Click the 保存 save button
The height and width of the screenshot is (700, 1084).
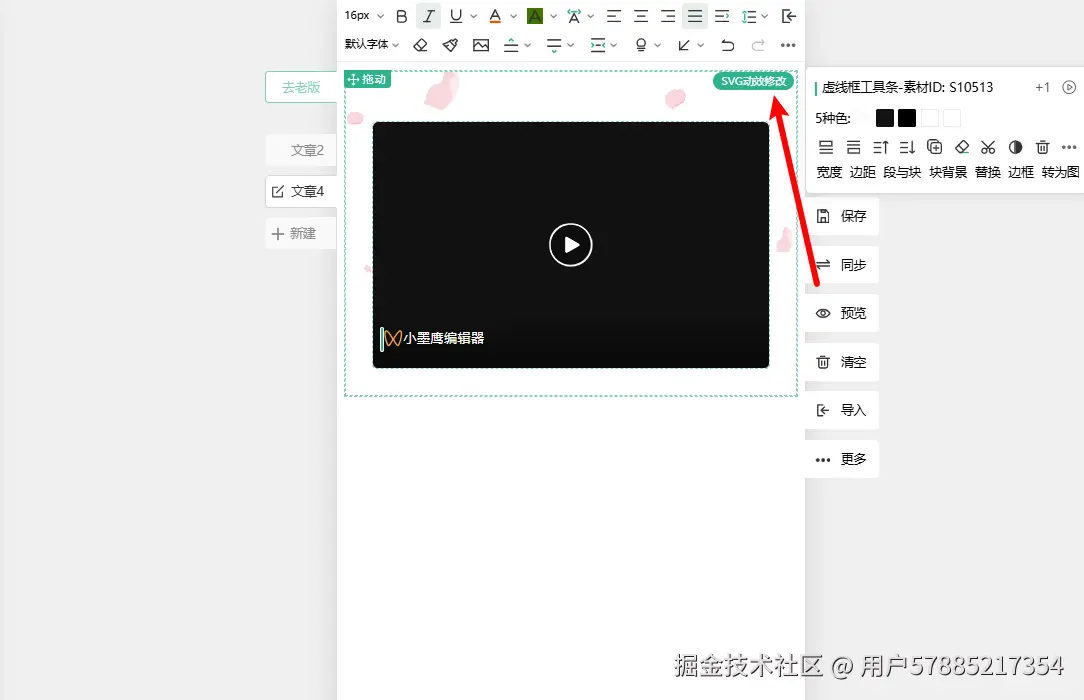coord(842,216)
